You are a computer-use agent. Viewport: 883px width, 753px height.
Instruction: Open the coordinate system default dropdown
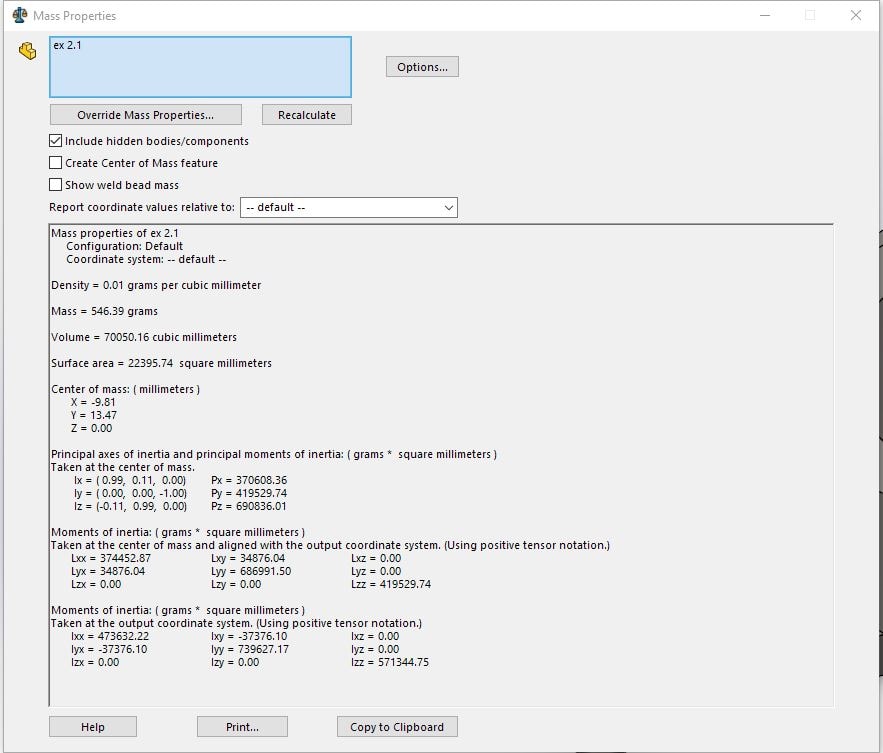pos(349,207)
